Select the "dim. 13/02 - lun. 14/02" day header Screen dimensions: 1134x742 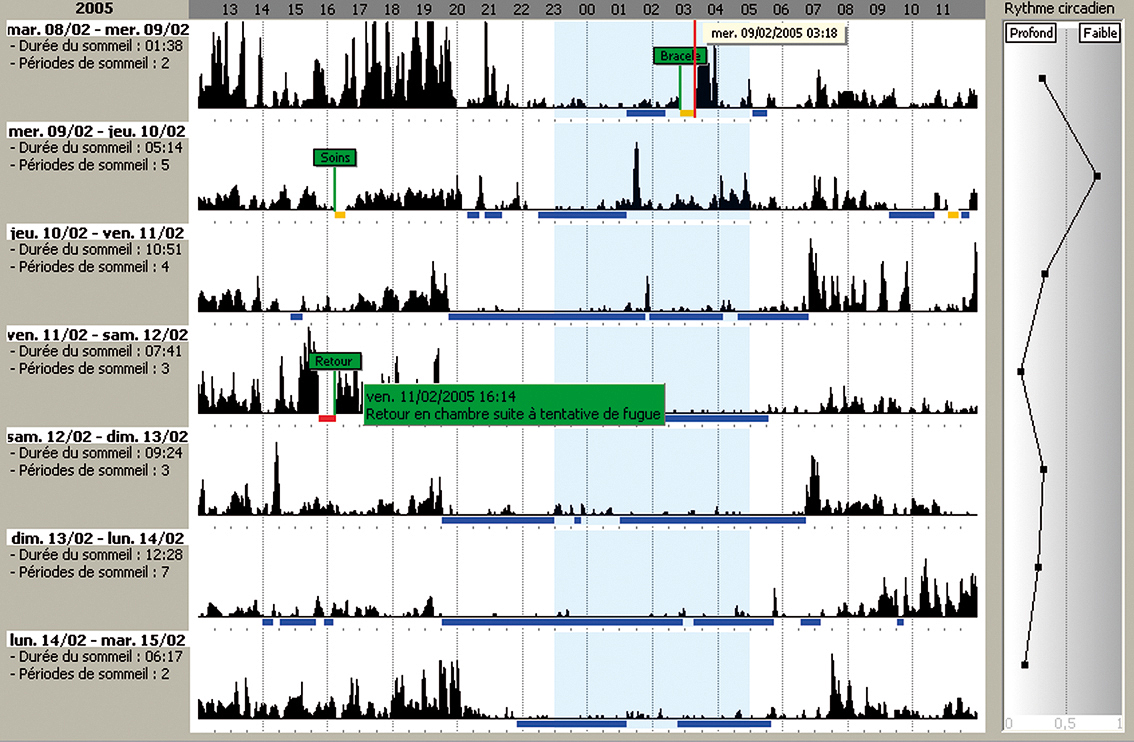[x=98, y=539]
